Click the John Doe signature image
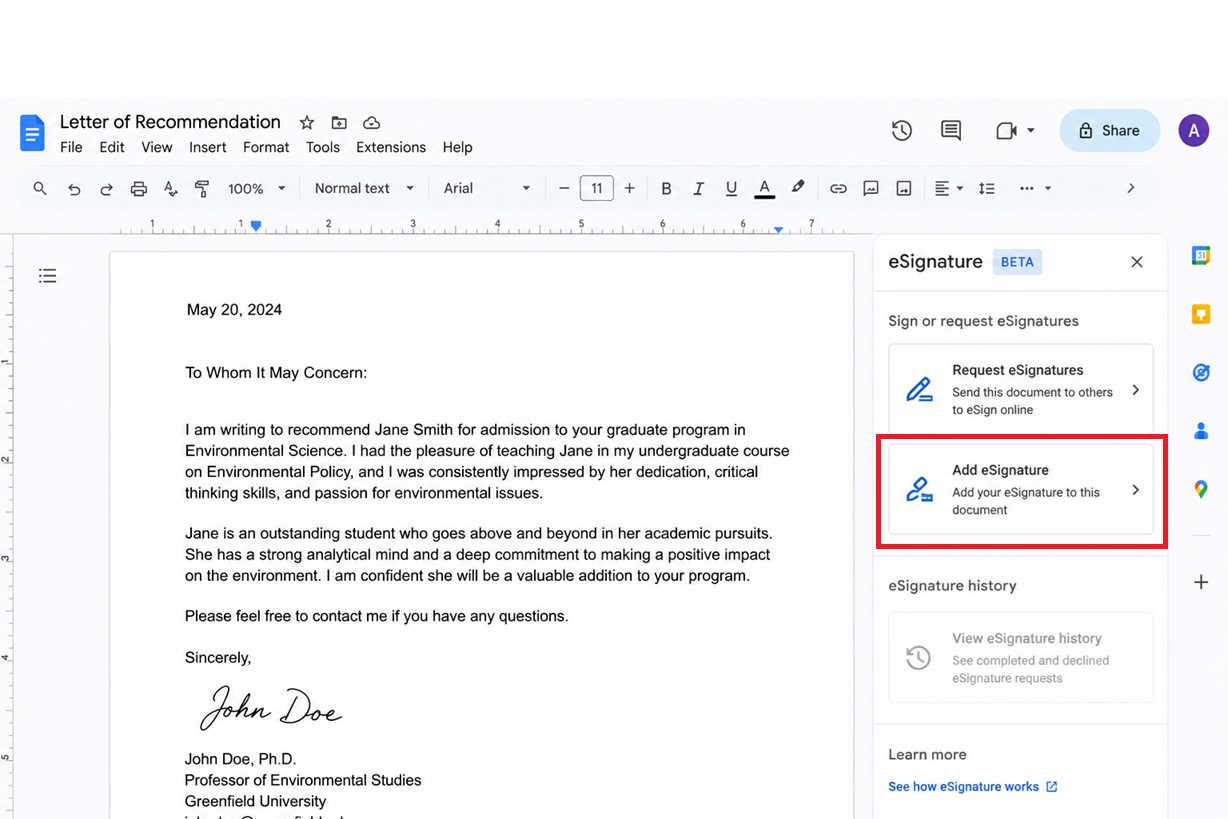 point(270,707)
